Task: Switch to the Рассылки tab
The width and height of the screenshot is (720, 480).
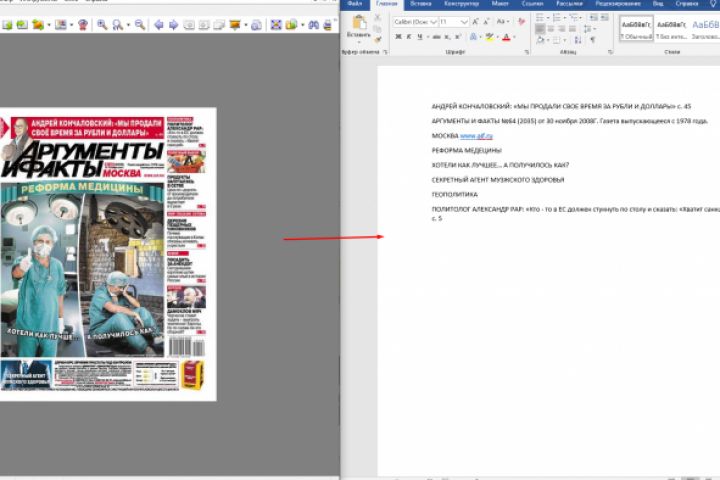Action: 569,4
